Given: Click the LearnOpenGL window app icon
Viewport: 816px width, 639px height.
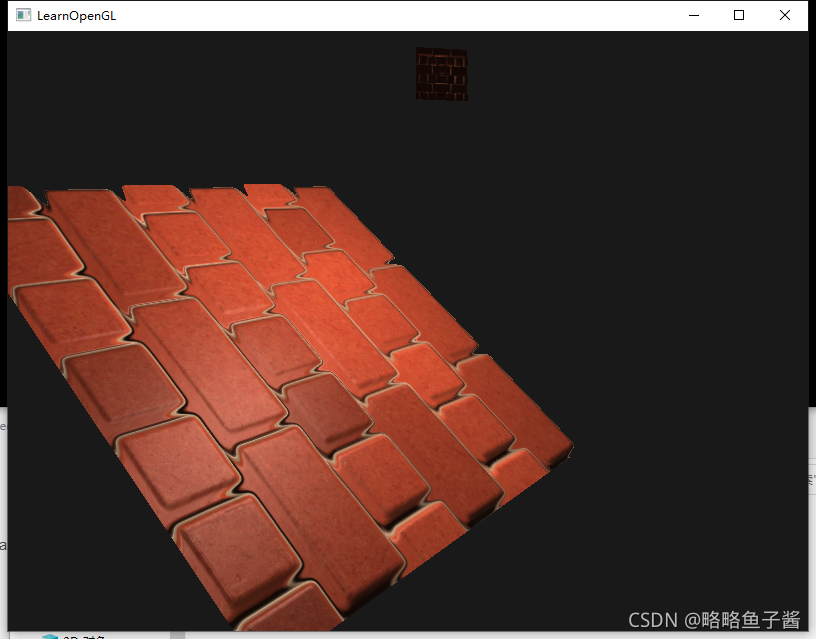Looking at the screenshot, I should (x=23, y=15).
